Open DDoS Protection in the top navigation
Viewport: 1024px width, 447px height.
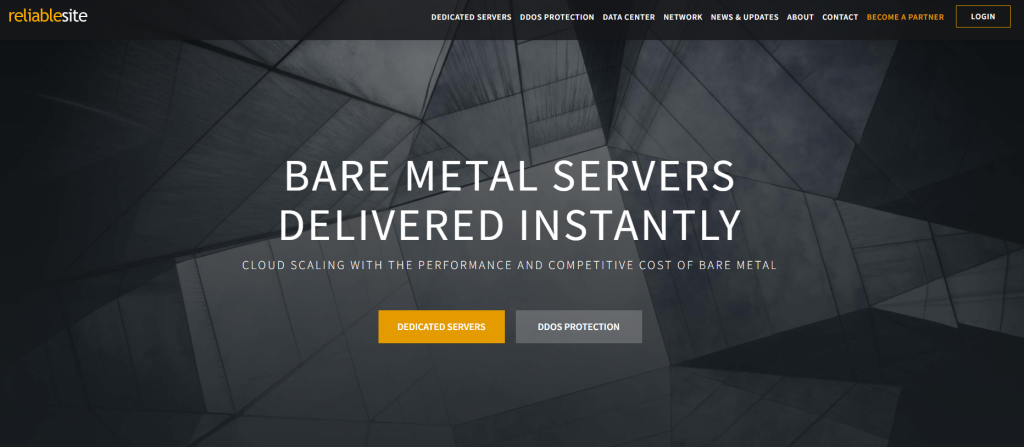[557, 17]
